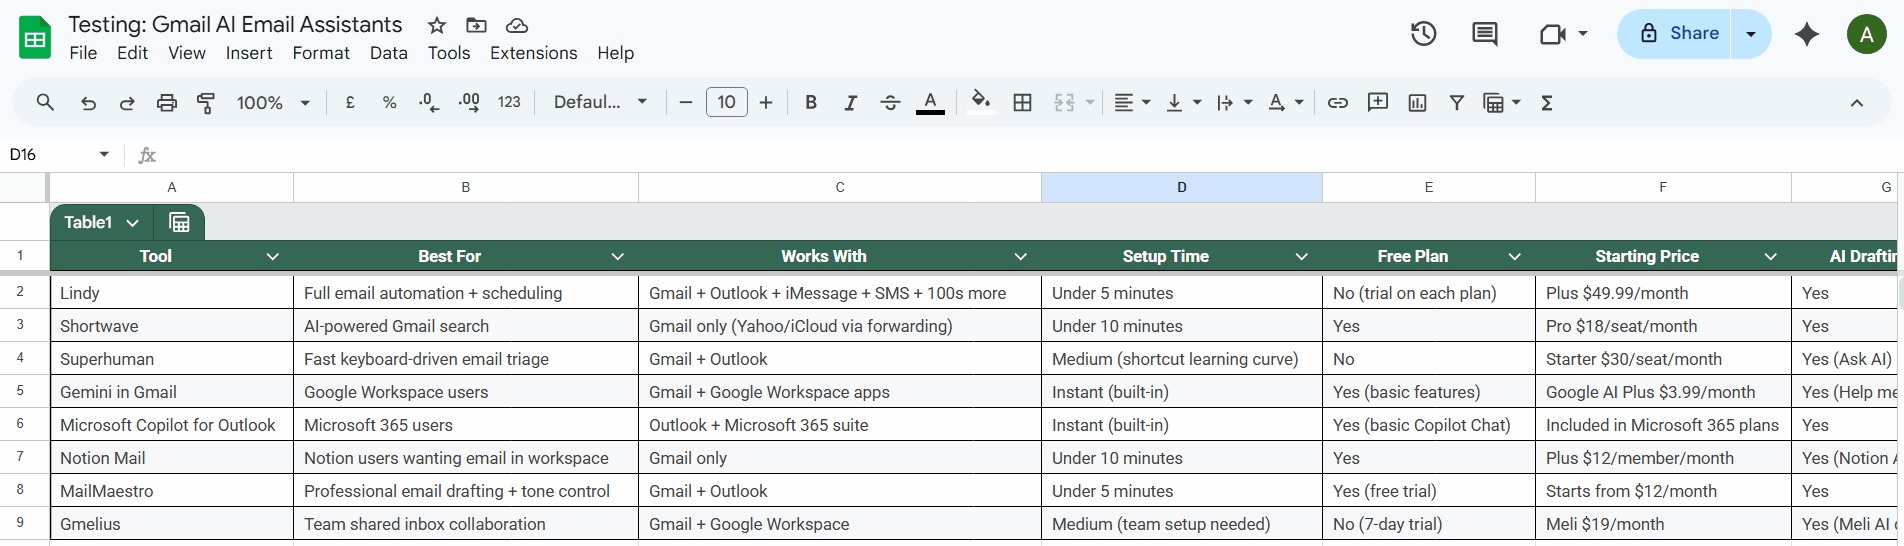Viewport: 1904px width, 546px height.
Task: Format as percent
Action: point(389,102)
